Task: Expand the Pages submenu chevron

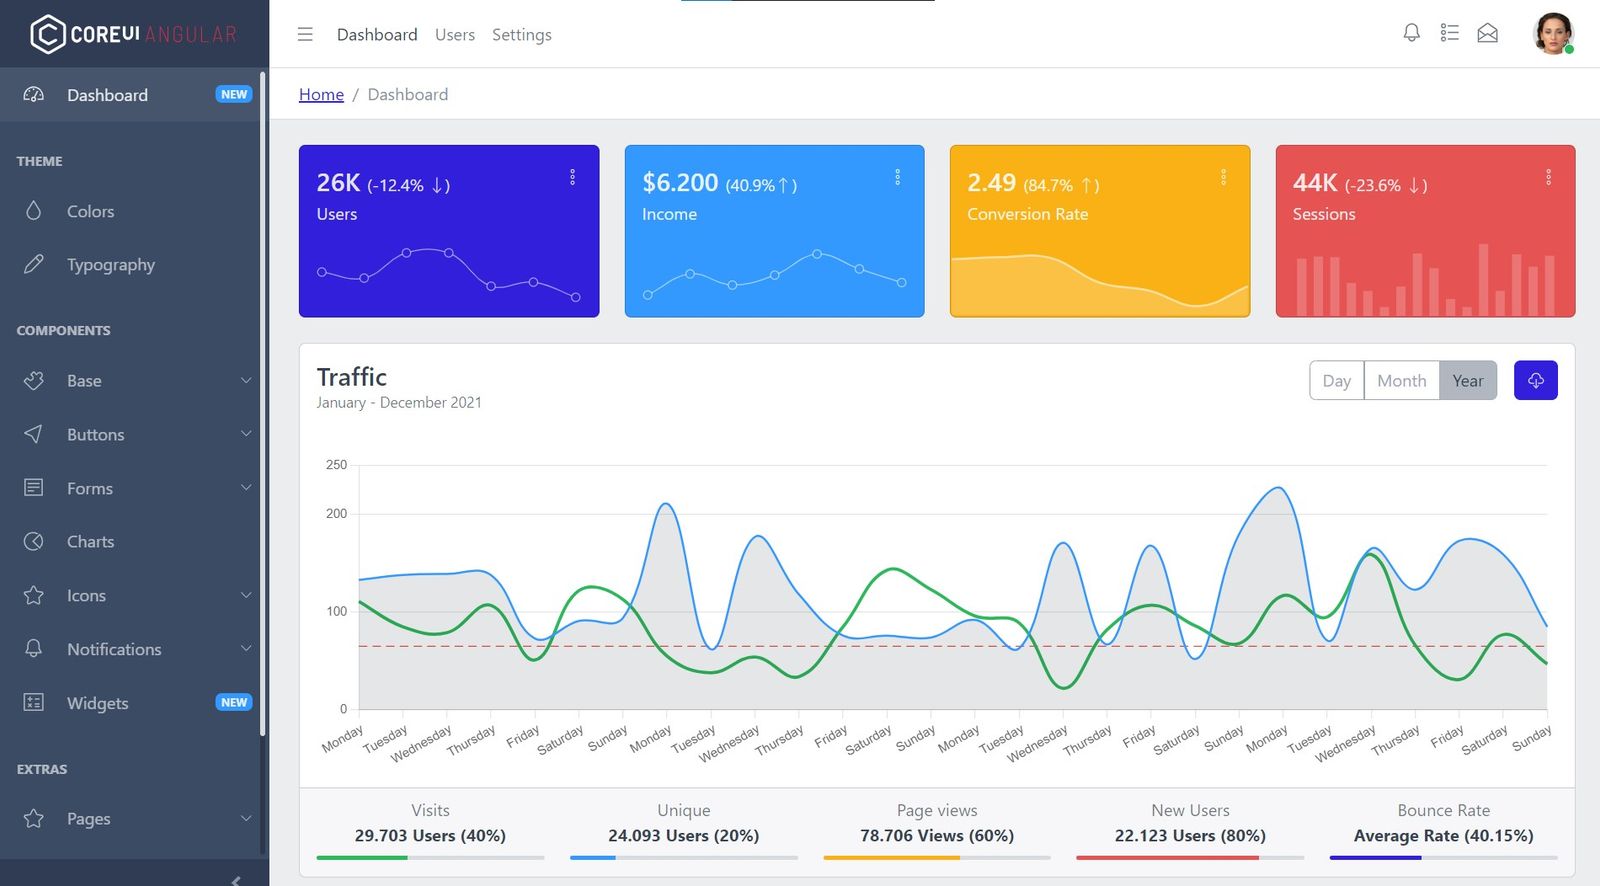Action: pos(246,818)
